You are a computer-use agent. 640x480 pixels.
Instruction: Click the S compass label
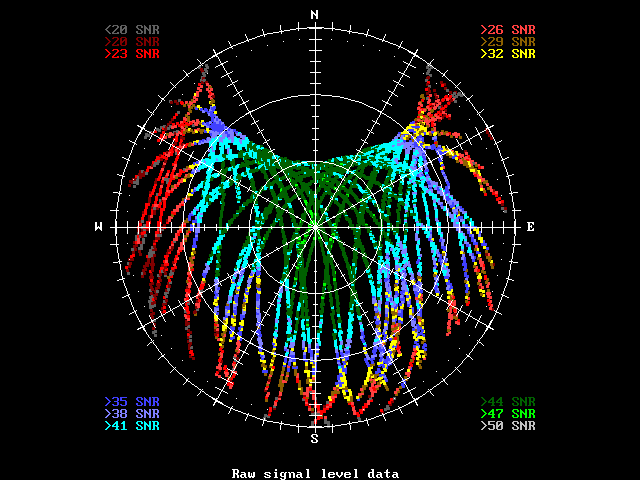point(314,439)
